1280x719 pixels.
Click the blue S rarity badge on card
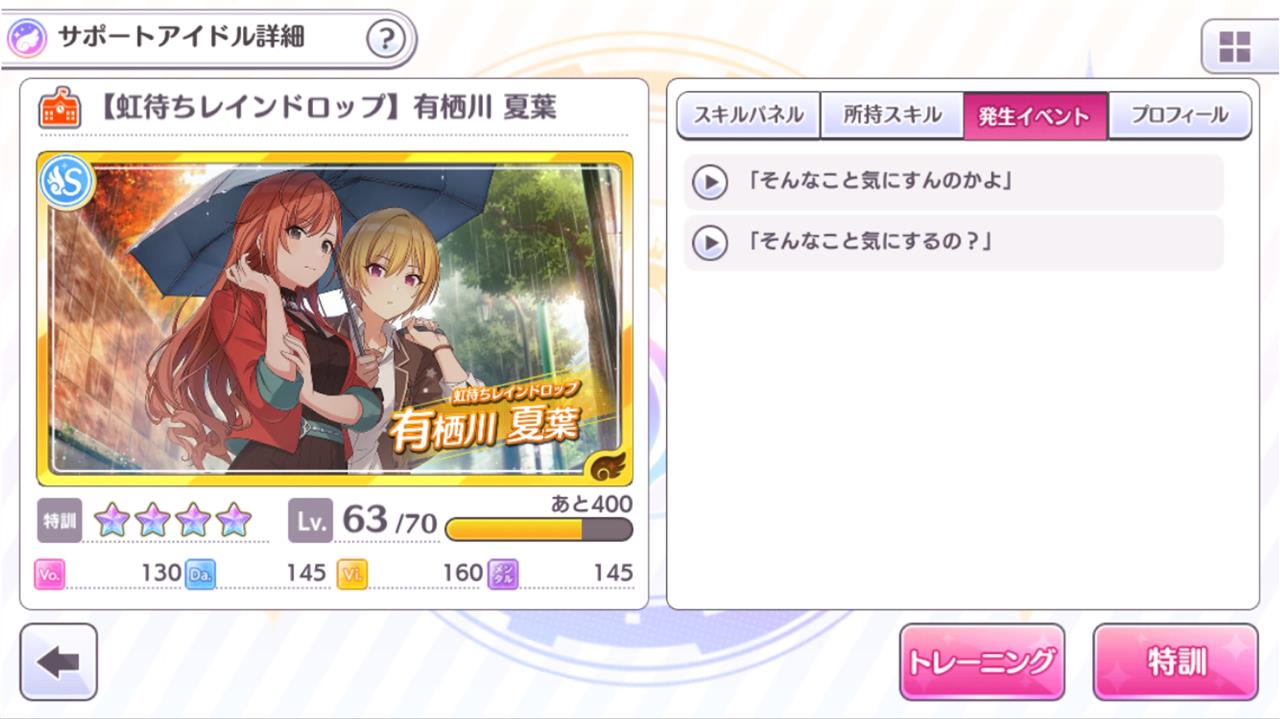(x=67, y=182)
